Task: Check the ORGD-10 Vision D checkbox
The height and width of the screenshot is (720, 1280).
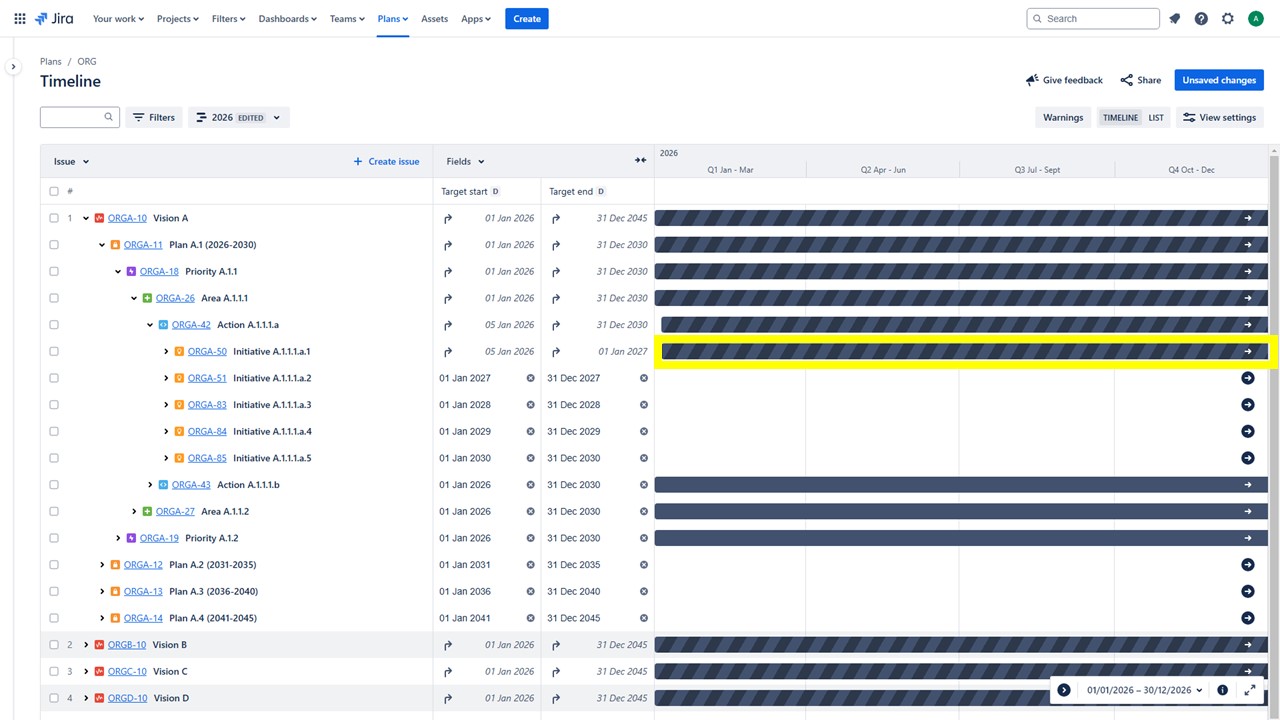Action: 54,698
